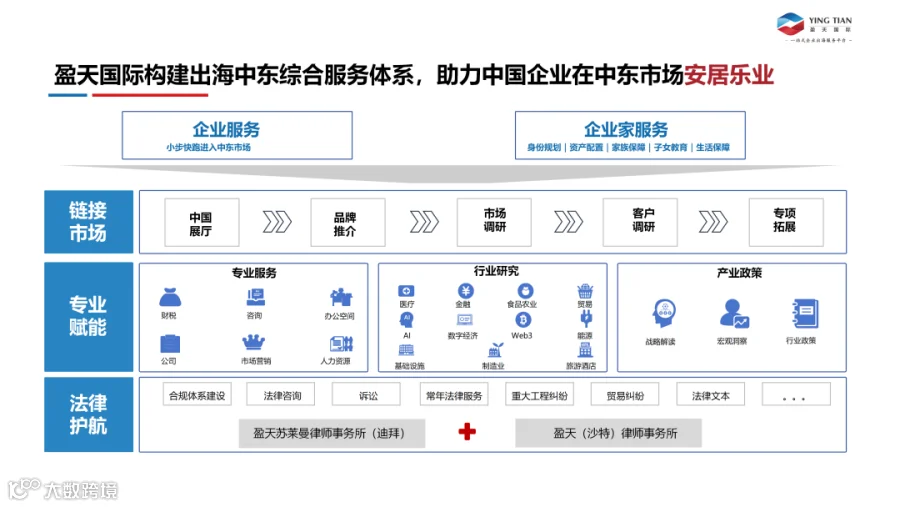Click 家族保障 under 企业家服务
Image resolution: width=900 pixels, height=507 pixels.
click(629, 148)
